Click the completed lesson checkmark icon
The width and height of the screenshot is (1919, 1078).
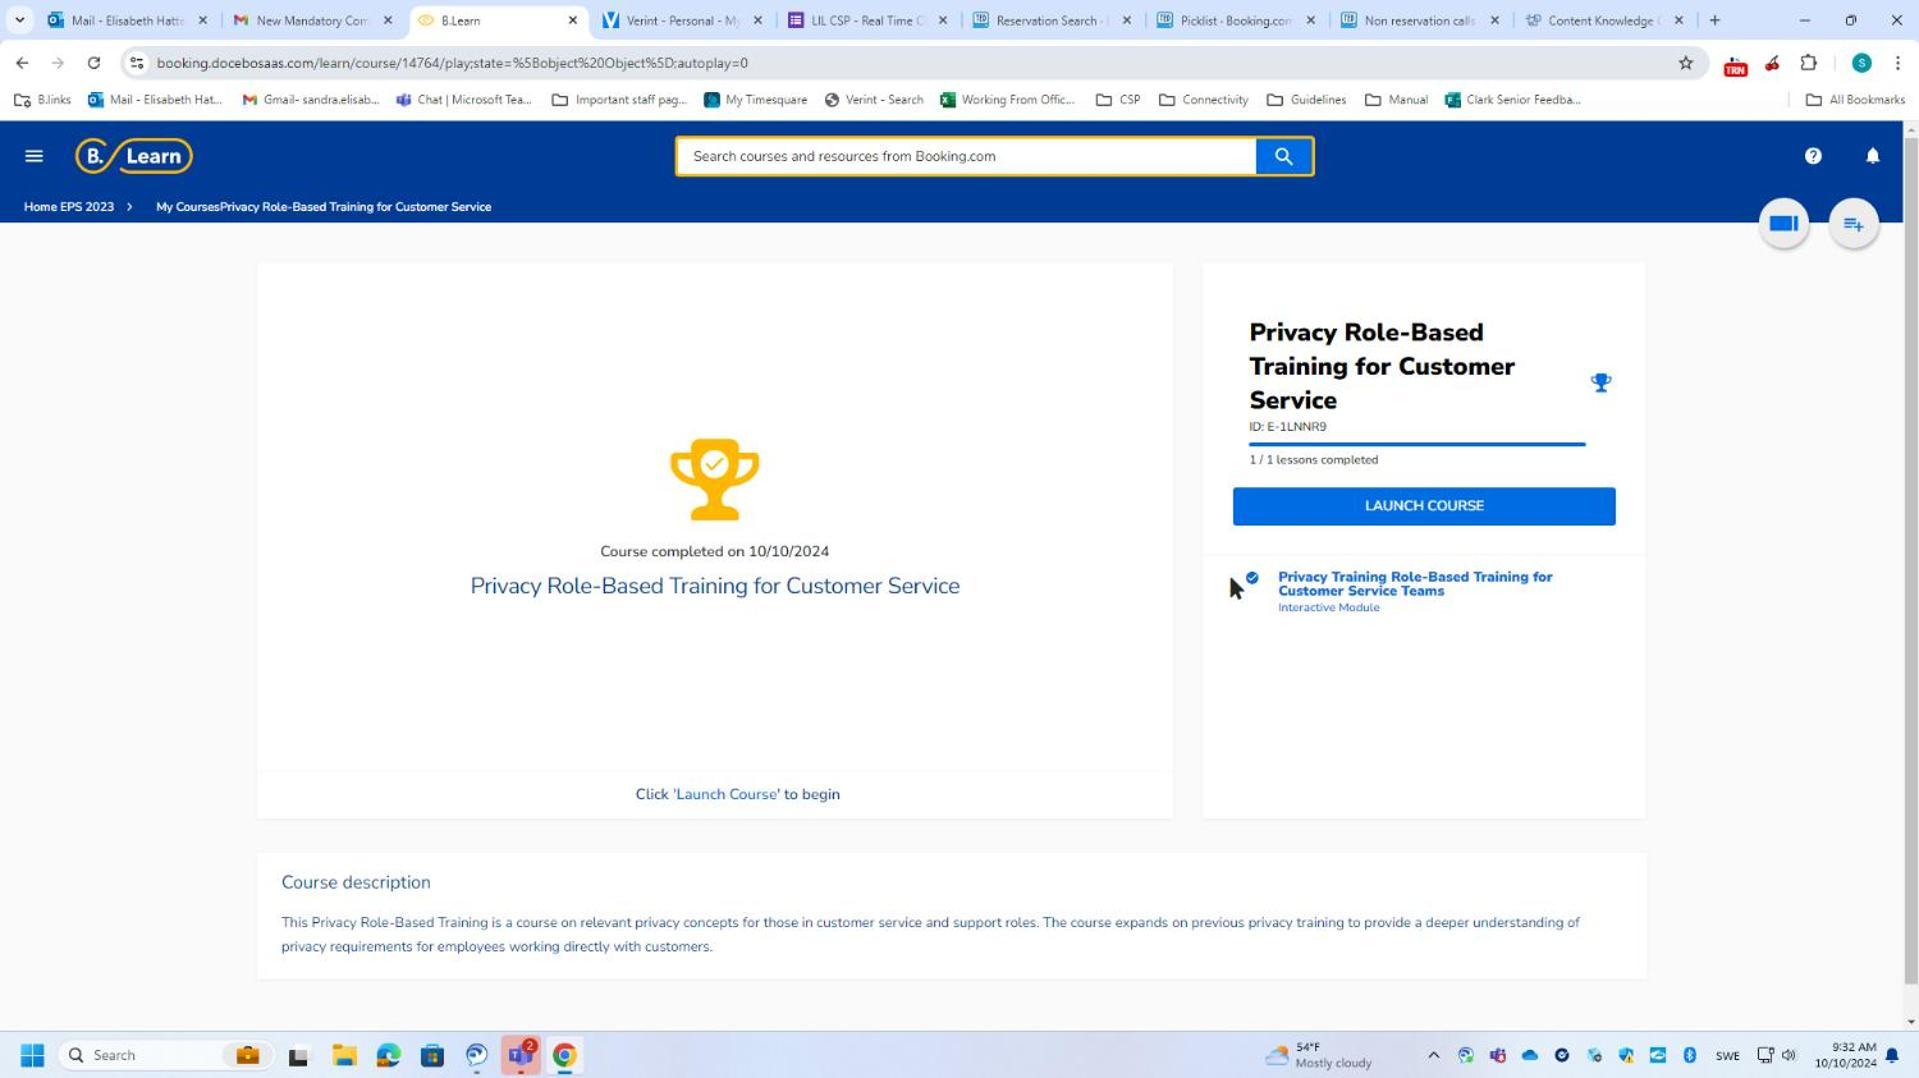click(1252, 578)
